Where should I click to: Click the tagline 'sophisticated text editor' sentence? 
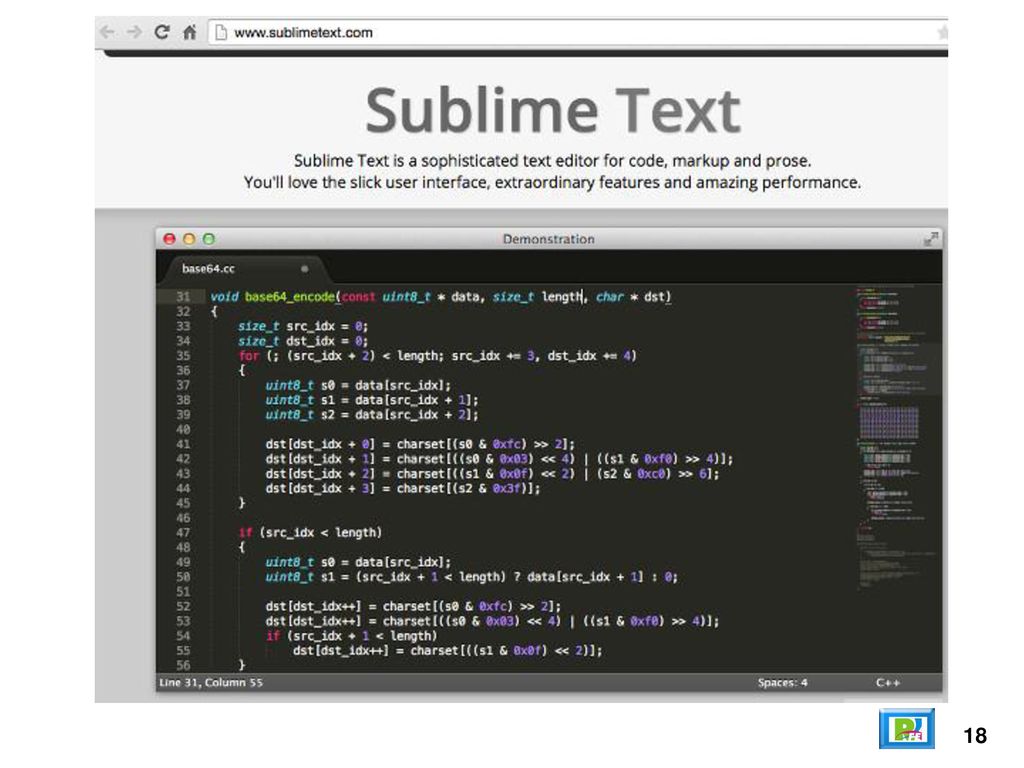(552, 161)
